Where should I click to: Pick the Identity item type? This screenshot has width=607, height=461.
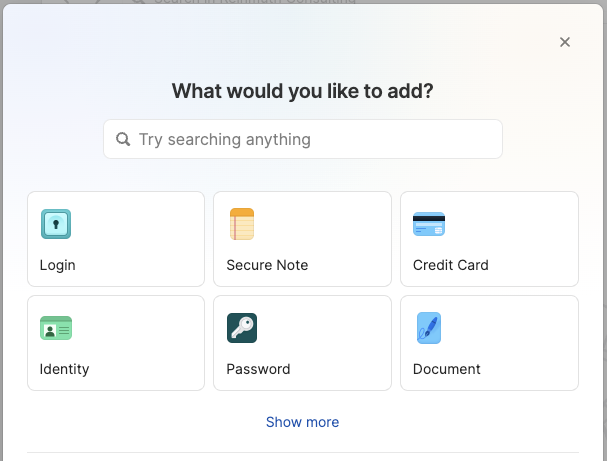116,343
